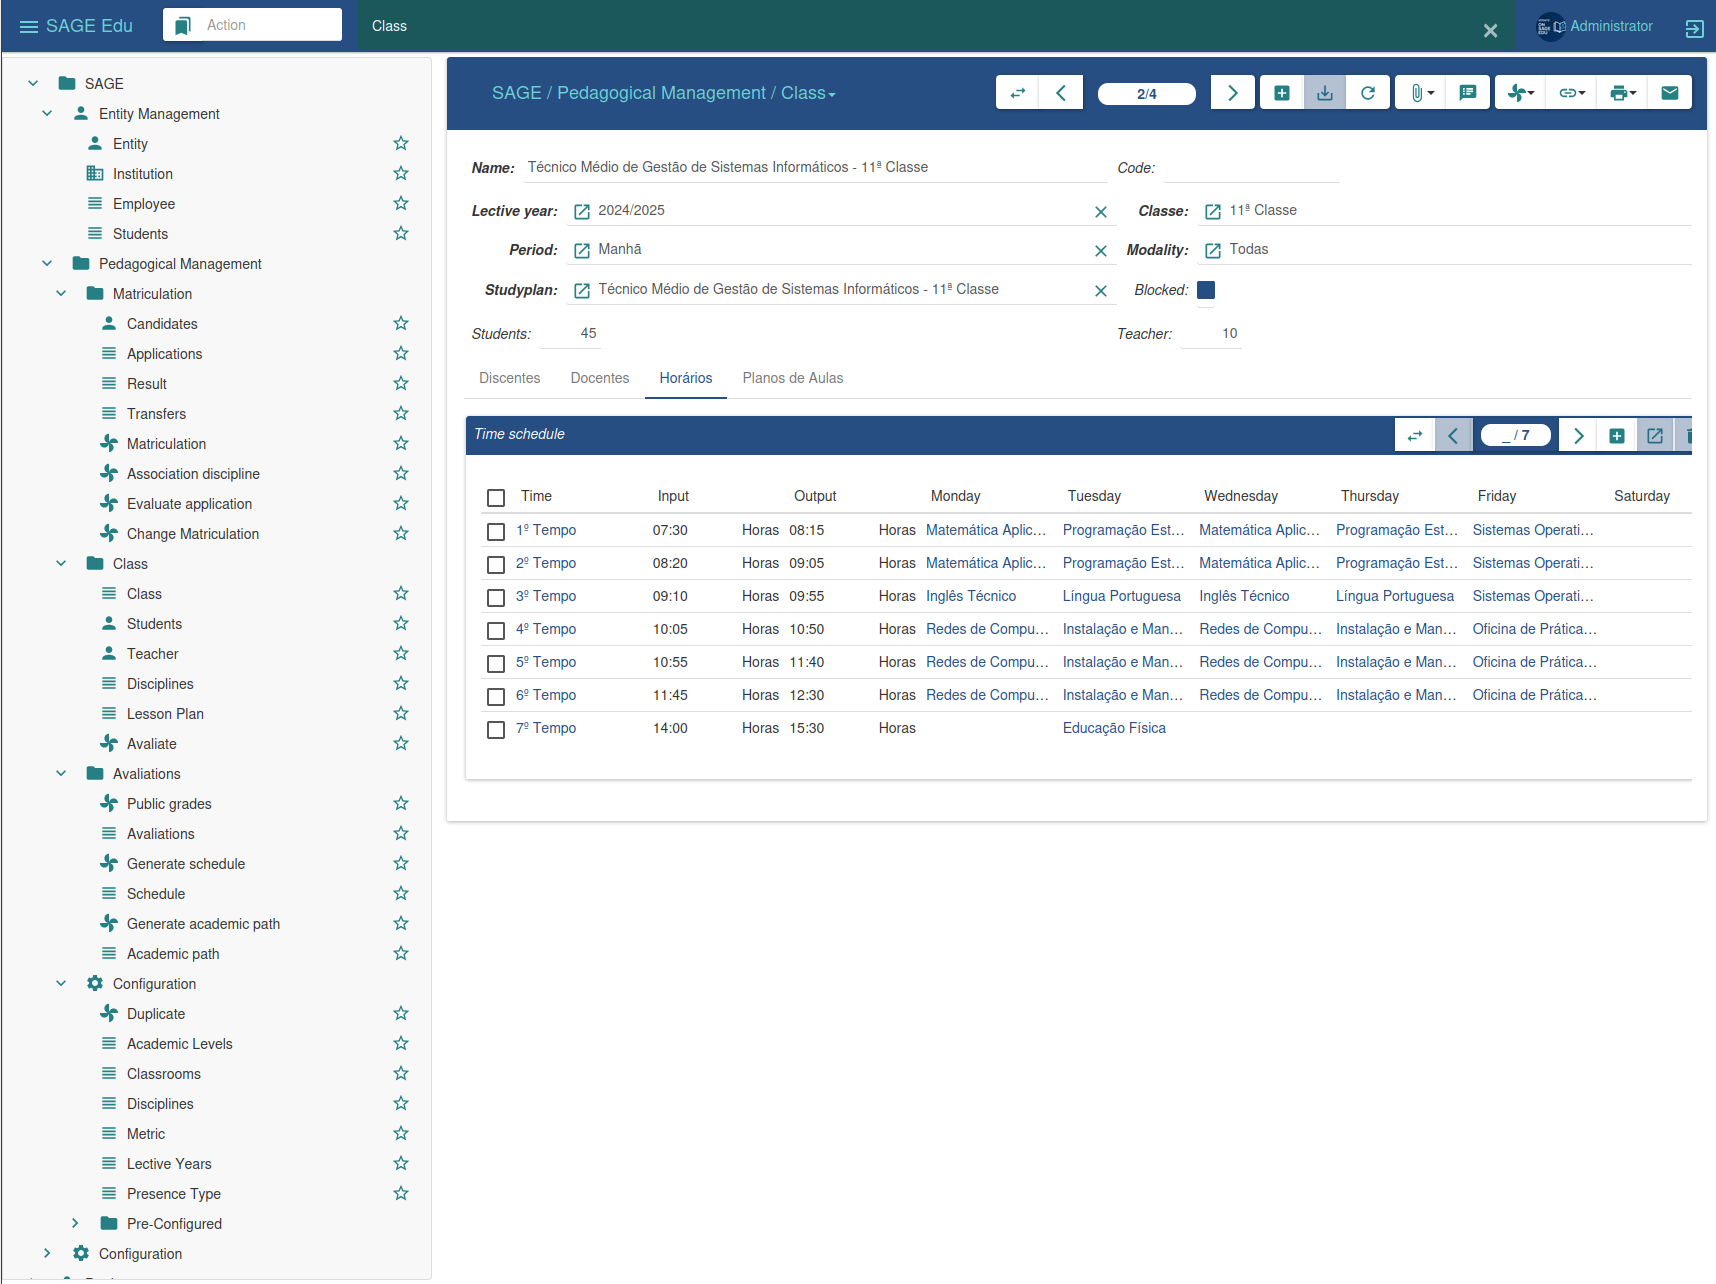
Task: Open the Matemática Aplic link for Monday 1º Tempo
Action: click(986, 530)
